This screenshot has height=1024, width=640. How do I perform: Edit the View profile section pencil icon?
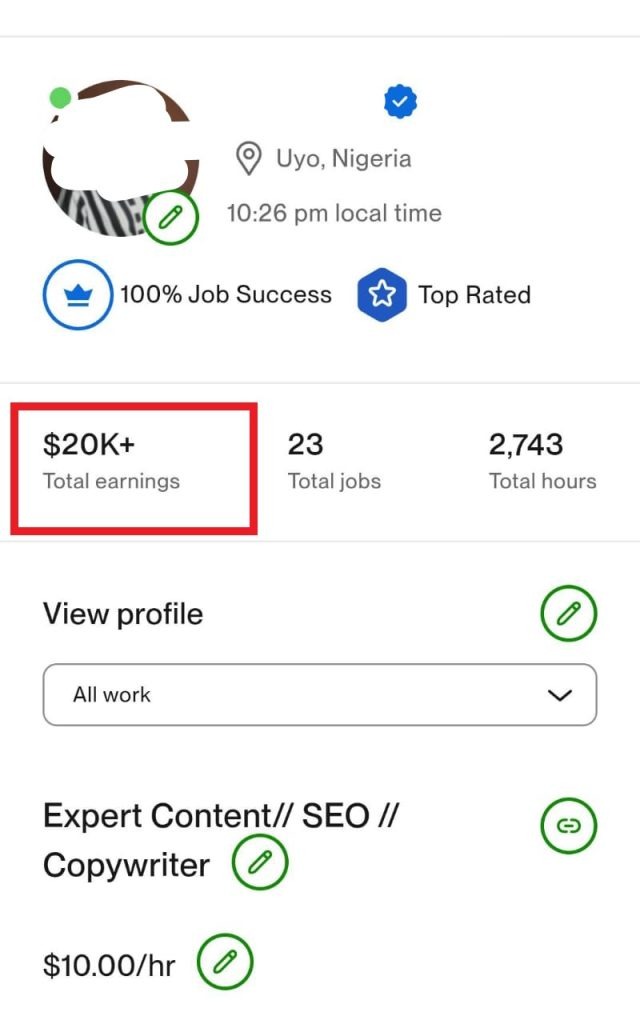click(x=568, y=614)
